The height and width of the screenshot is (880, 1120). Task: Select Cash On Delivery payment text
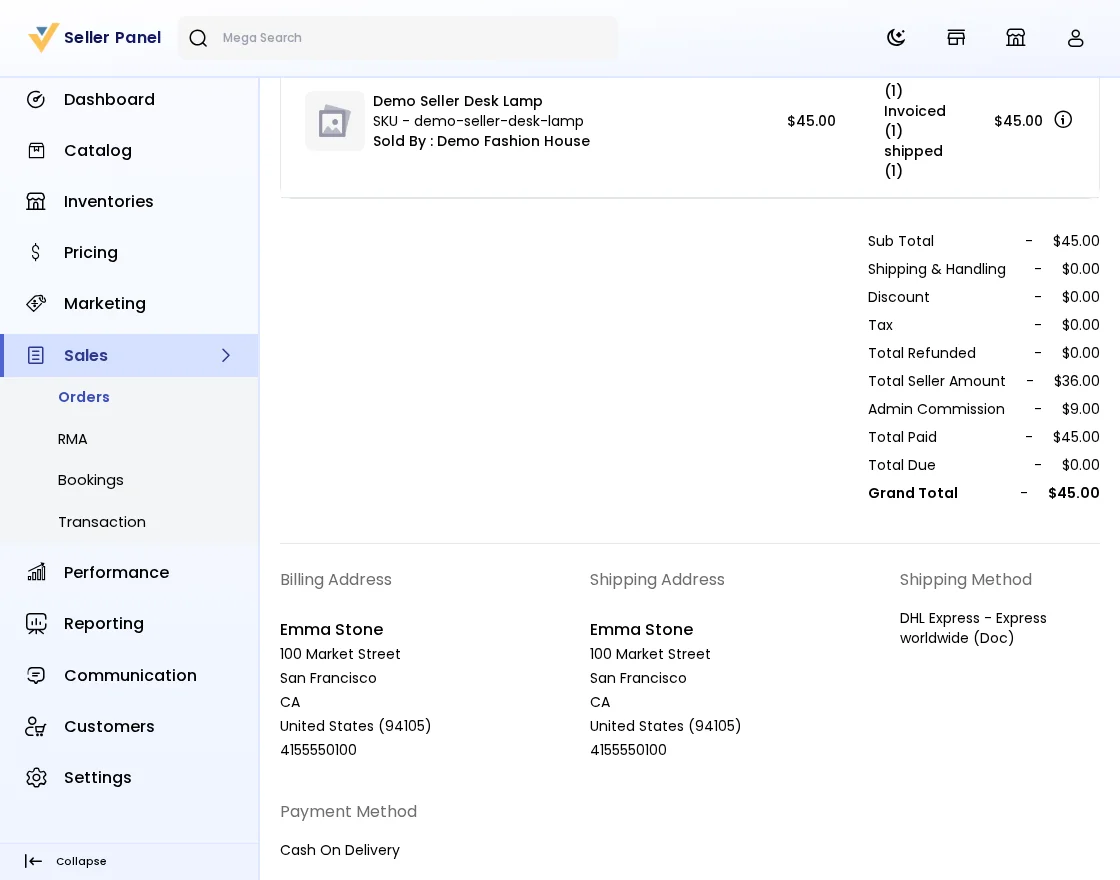tap(340, 850)
